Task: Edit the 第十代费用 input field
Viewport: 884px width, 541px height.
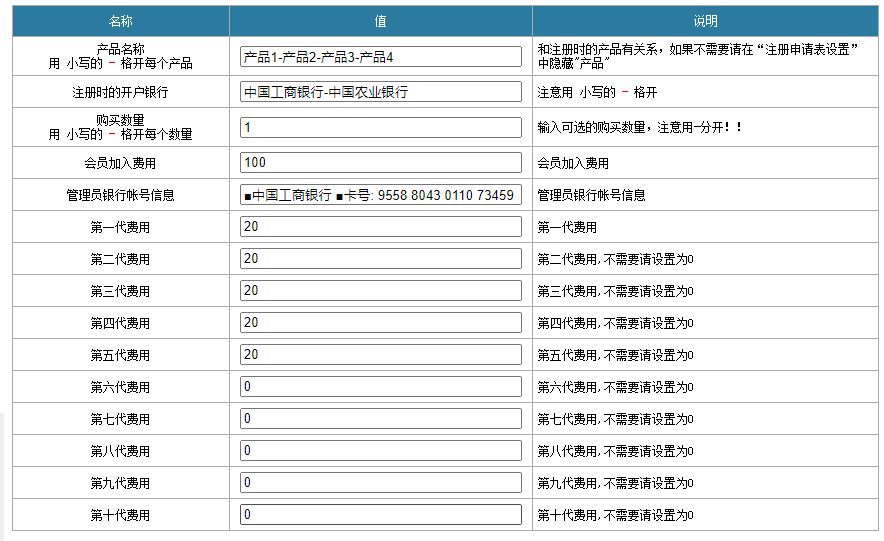Action: (x=381, y=515)
